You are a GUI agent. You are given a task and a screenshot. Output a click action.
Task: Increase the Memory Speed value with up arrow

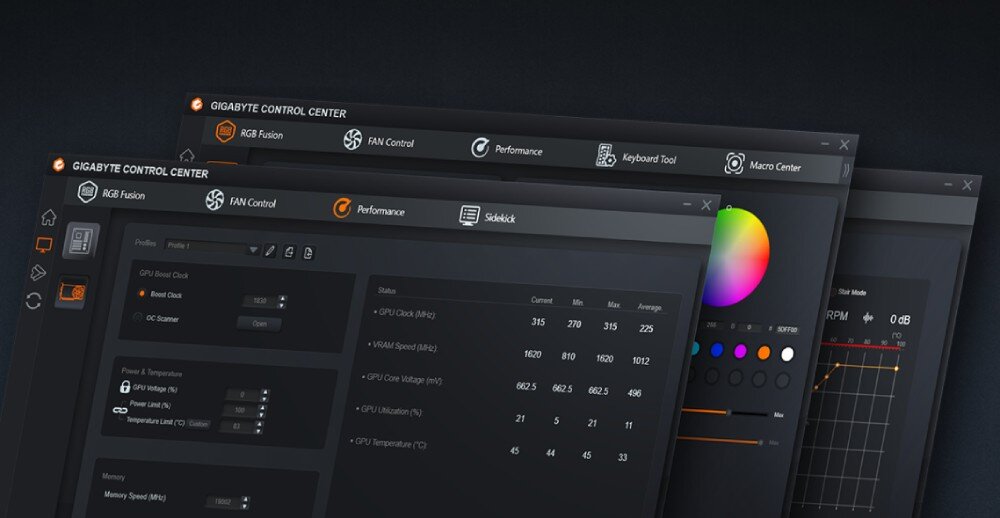(246, 500)
